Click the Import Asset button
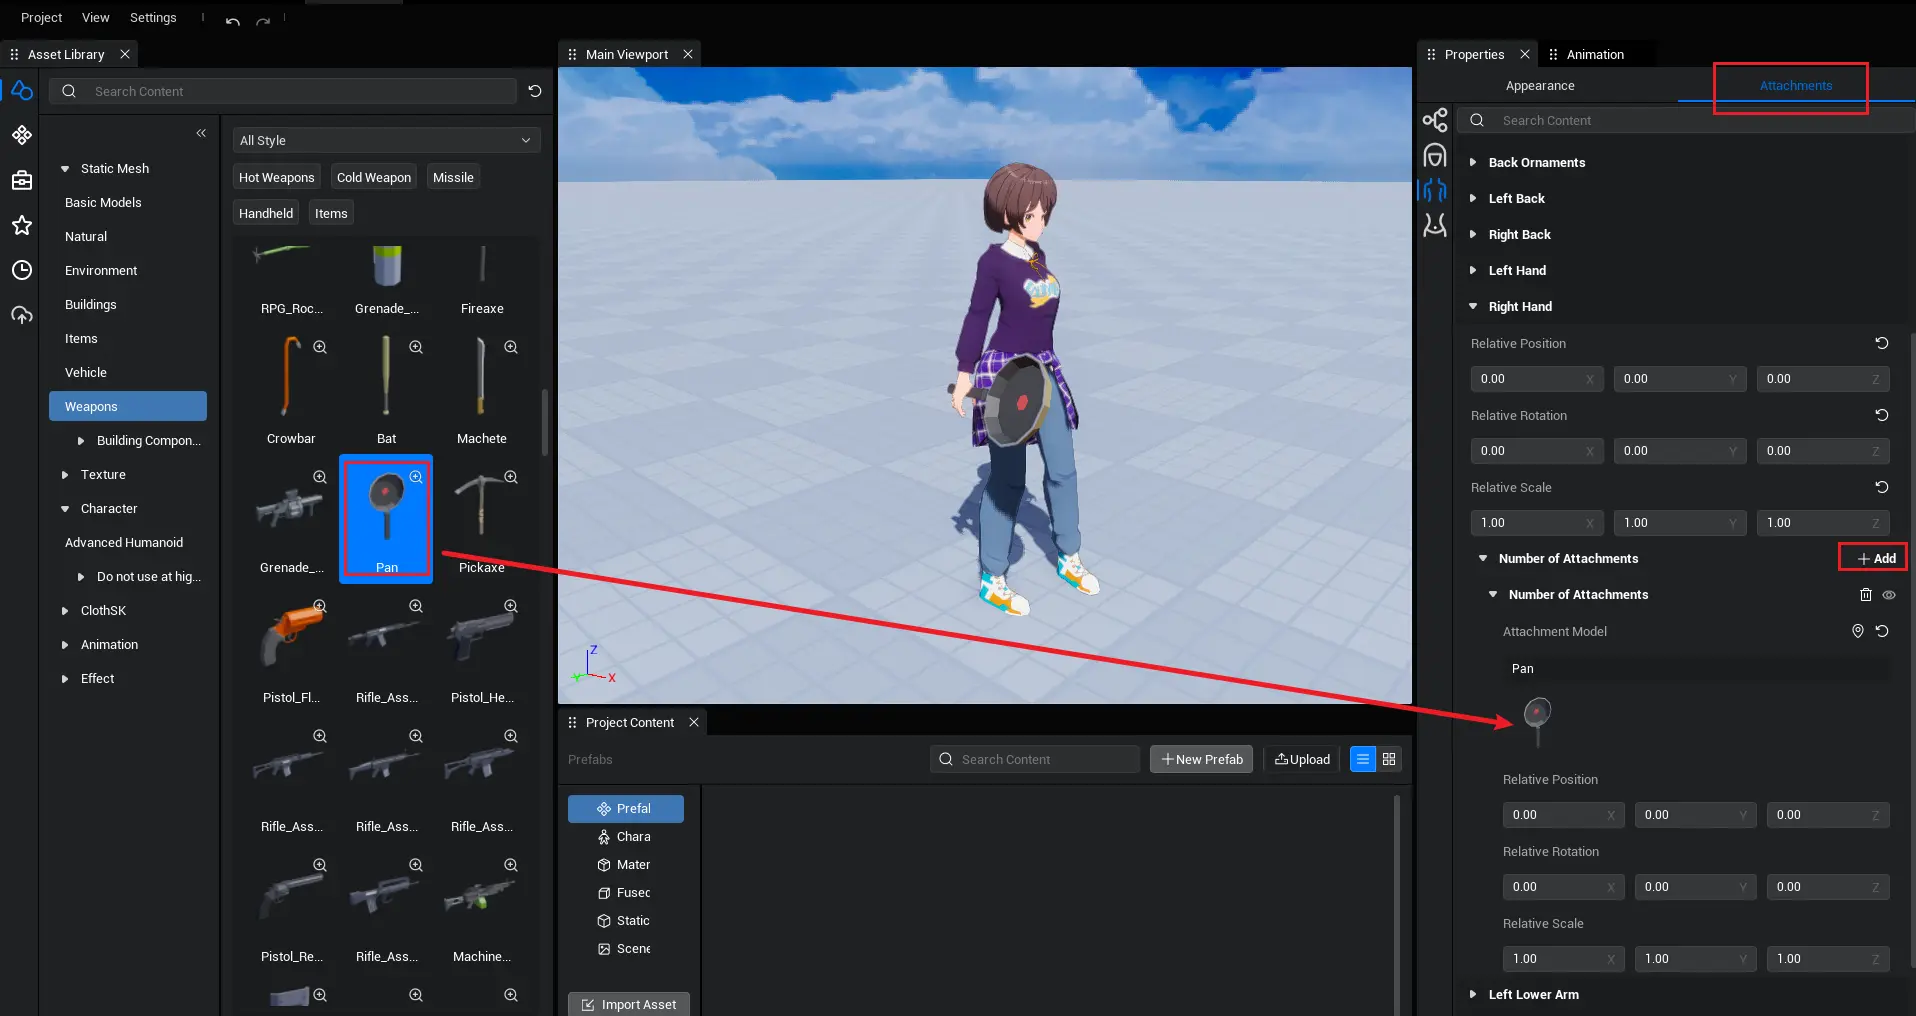 click(x=629, y=1004)
